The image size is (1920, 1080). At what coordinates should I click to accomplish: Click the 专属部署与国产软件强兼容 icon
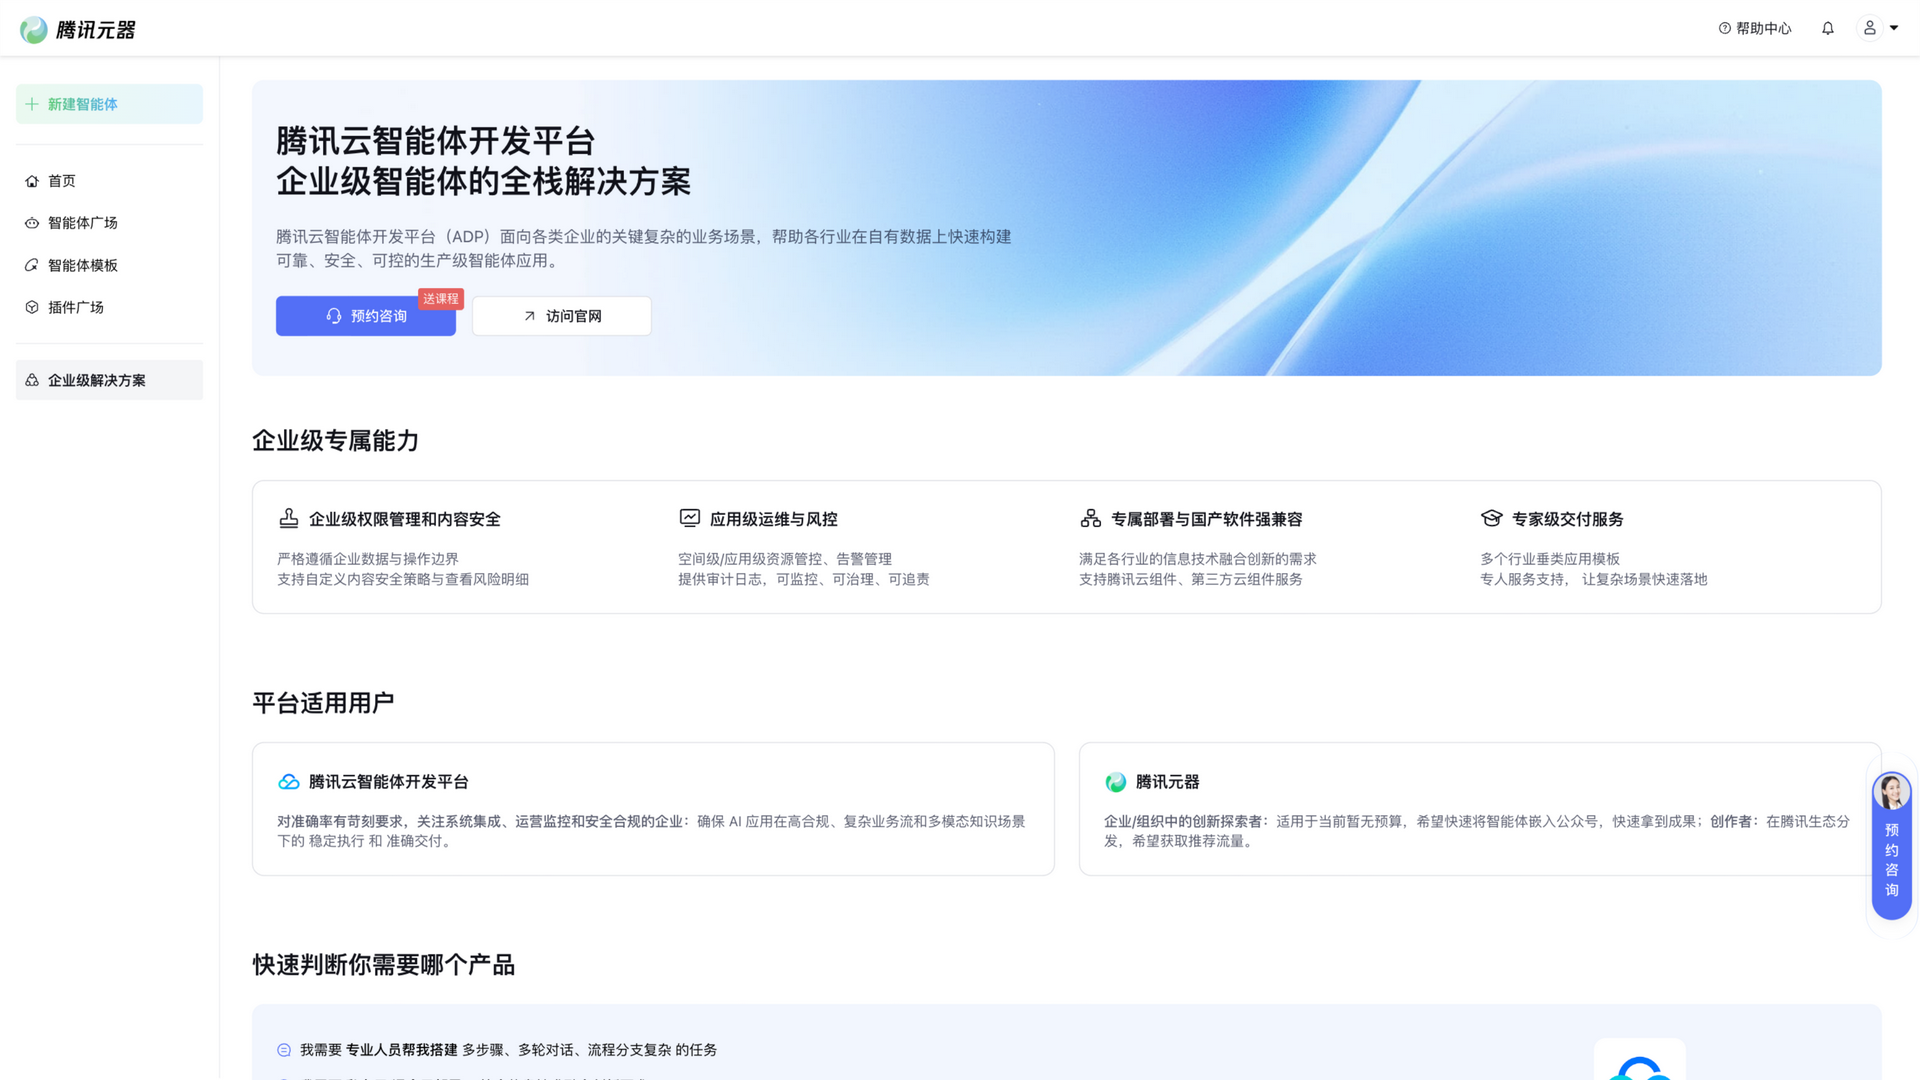1091,518
